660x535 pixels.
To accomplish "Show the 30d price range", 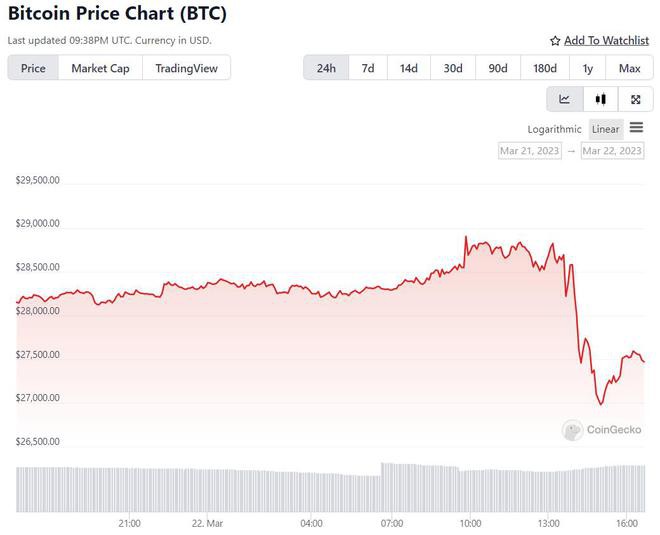I will [x=453, y=68].
